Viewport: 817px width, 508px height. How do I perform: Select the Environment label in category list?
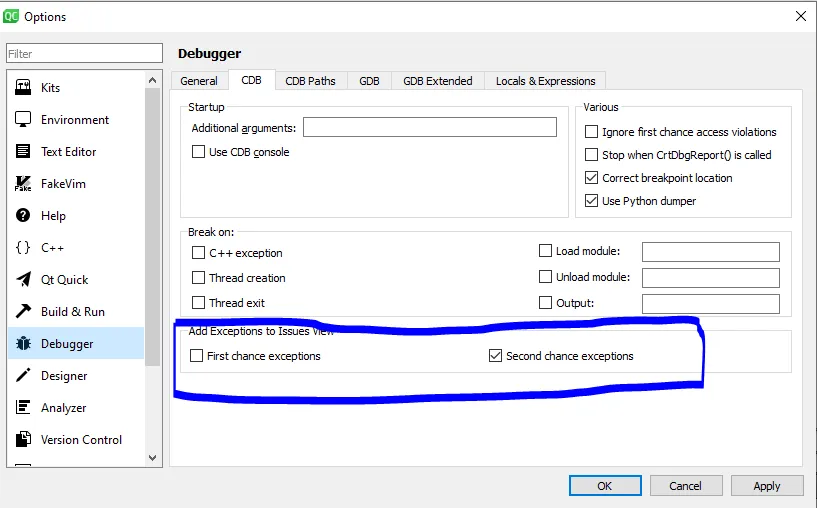(x=75, y=120)
